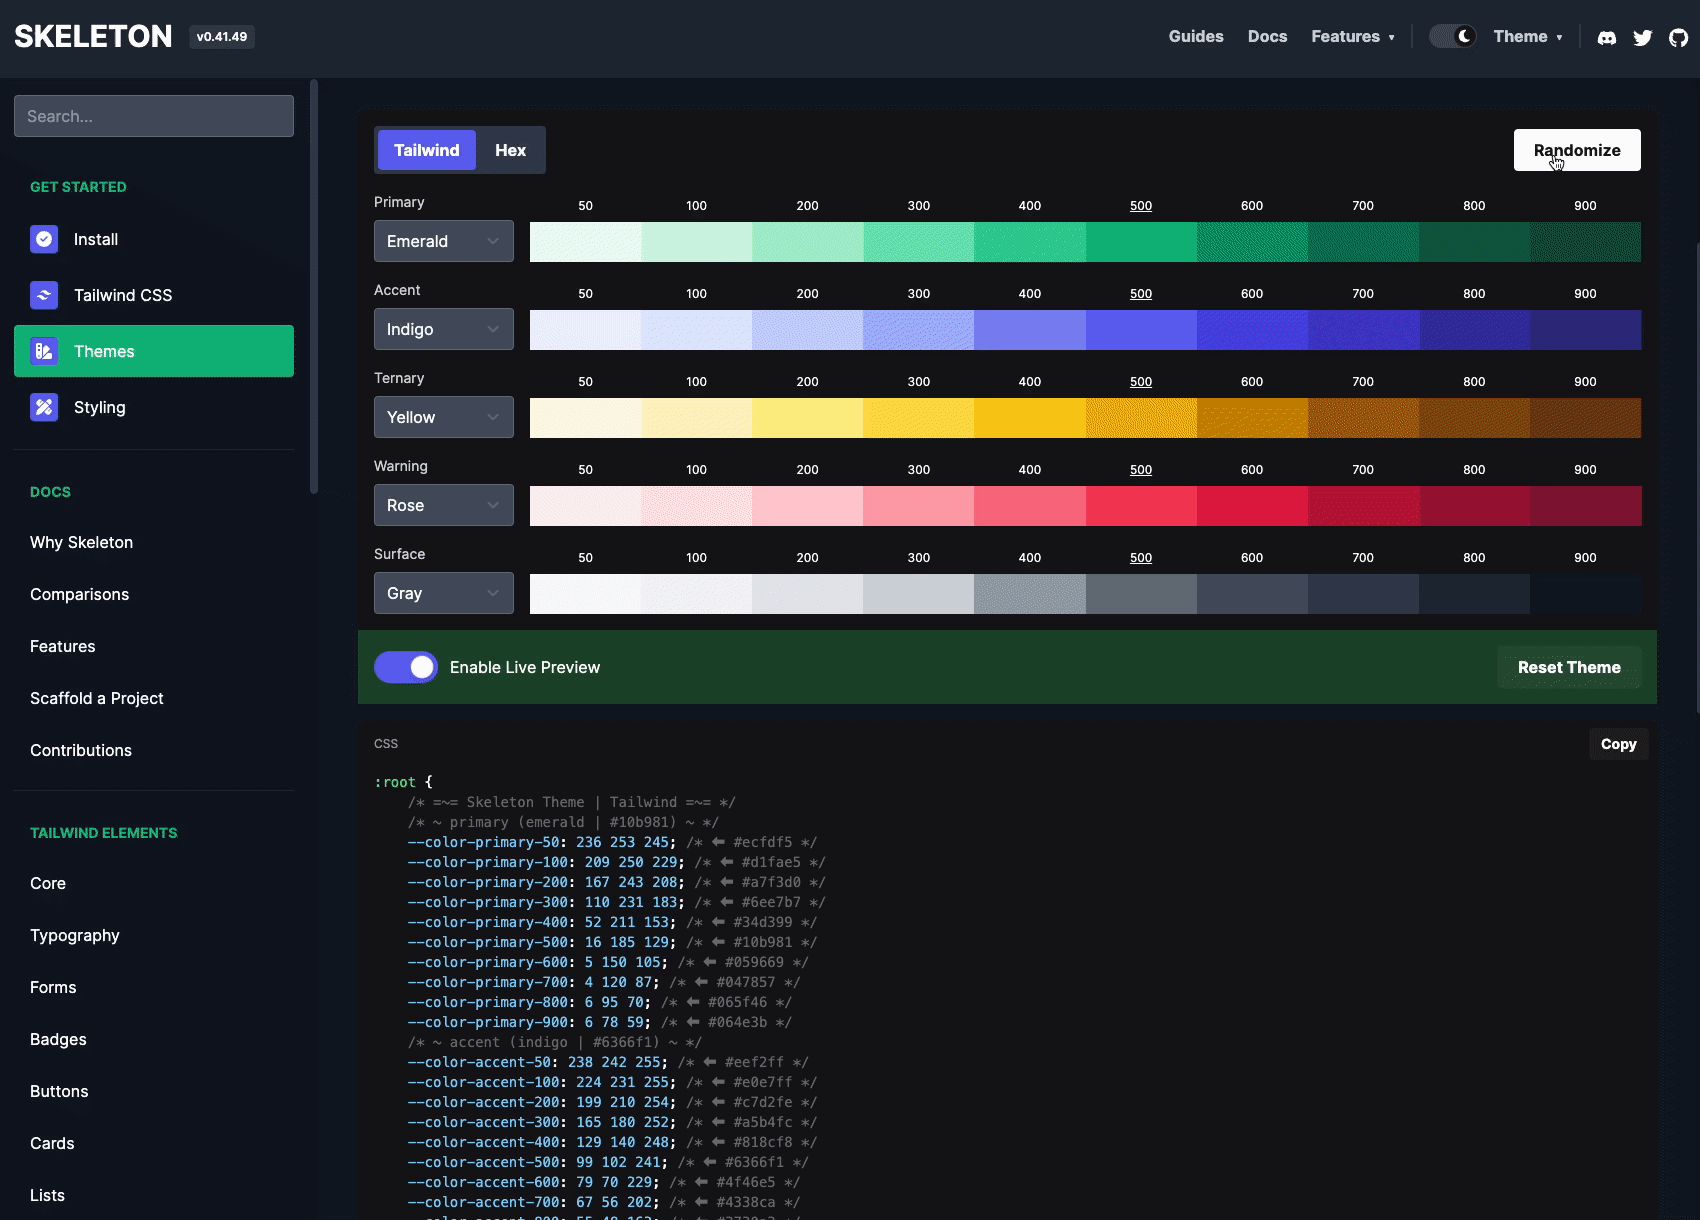
Task: Open Guides in the top navigation
Action: point(1196,36)
